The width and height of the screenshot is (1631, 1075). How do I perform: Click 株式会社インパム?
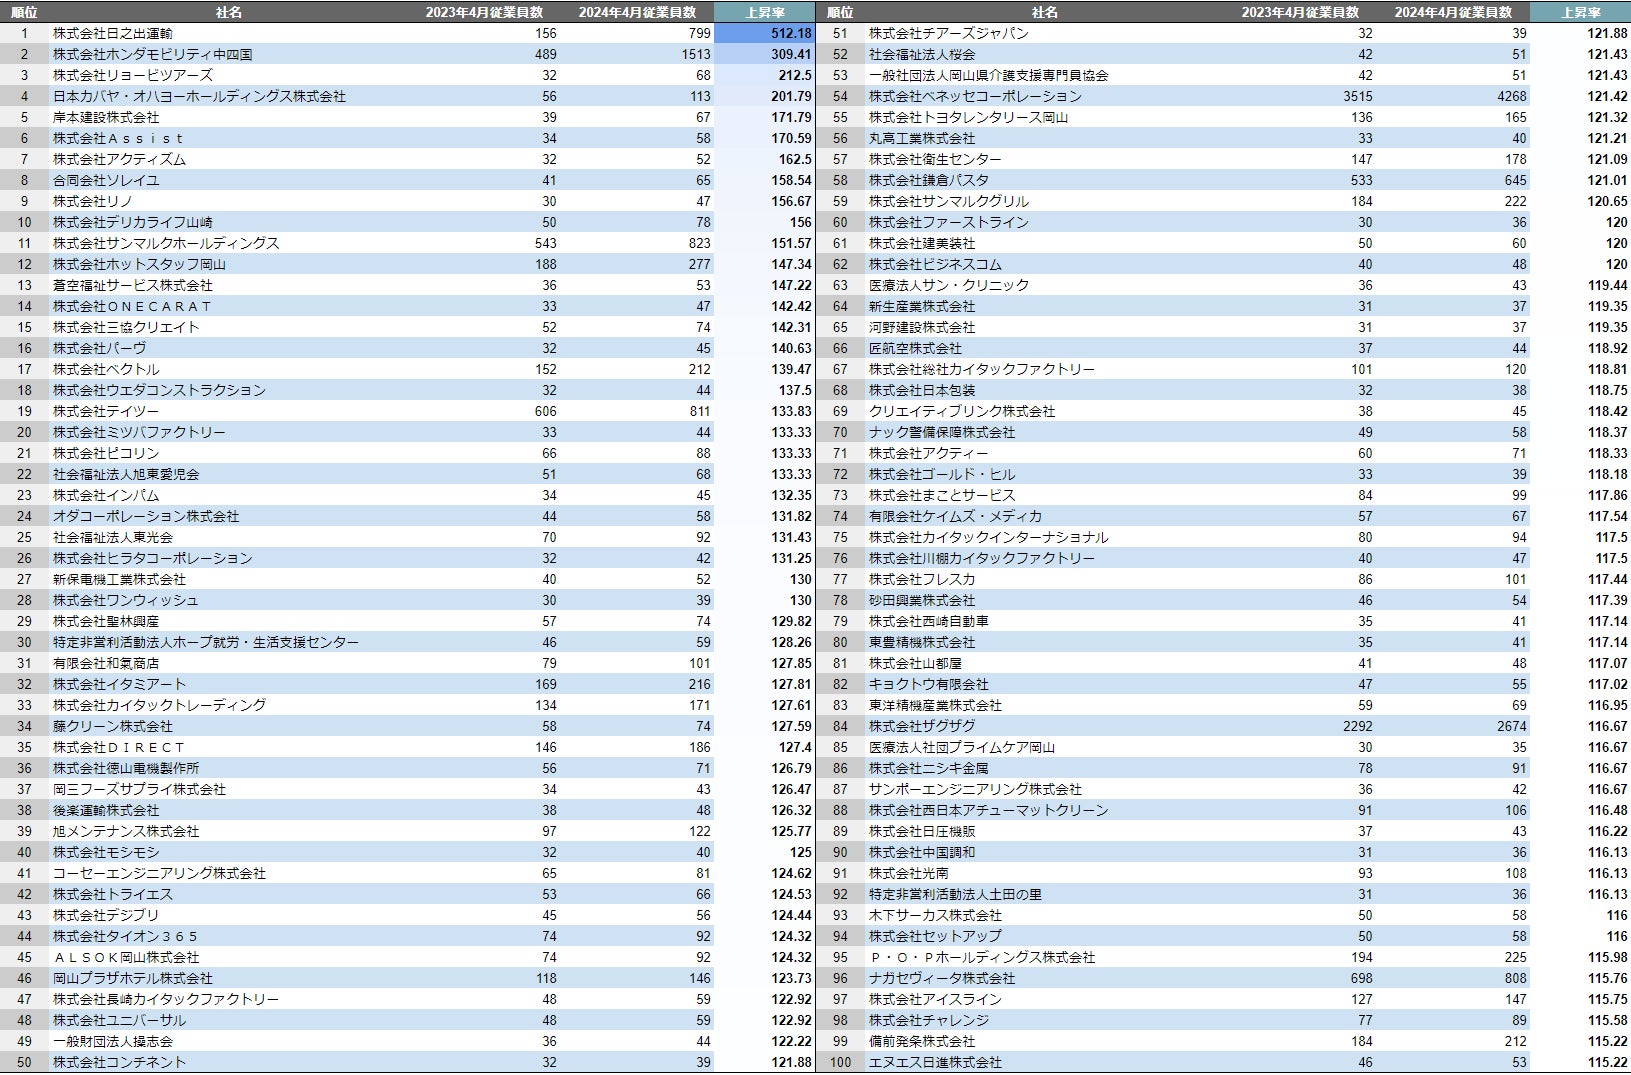point(106,495)
